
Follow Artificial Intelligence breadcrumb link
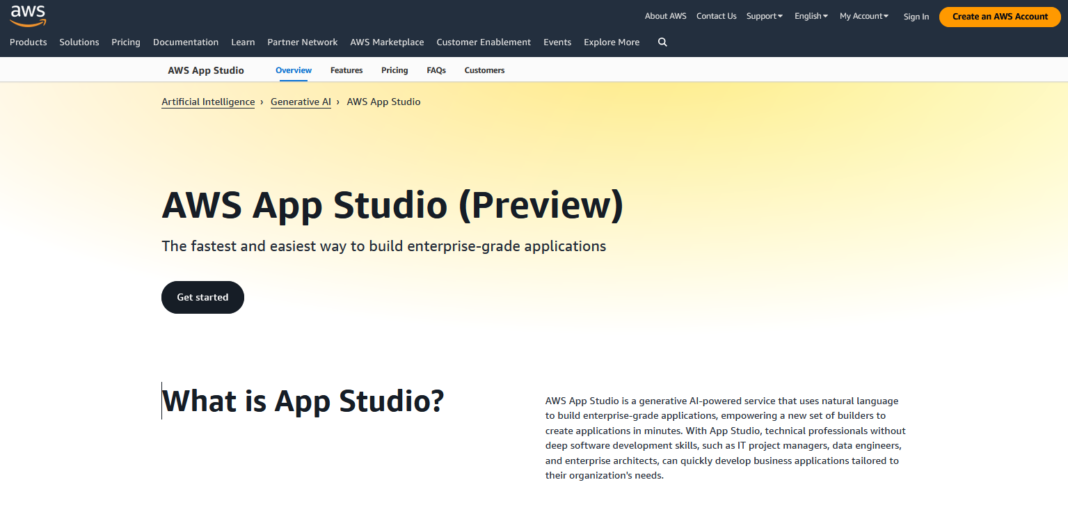pos(208,102)
